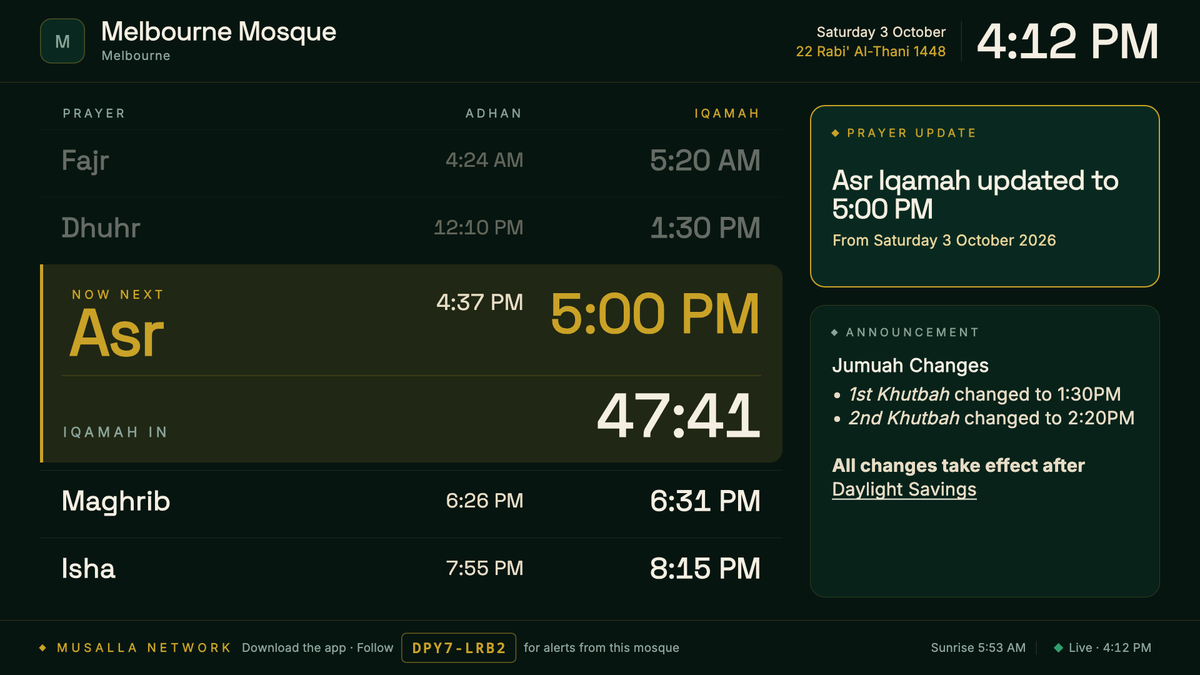Click Dhuhr iqamah time 1:30 PM
The image size is (1200, 675).
705,228
